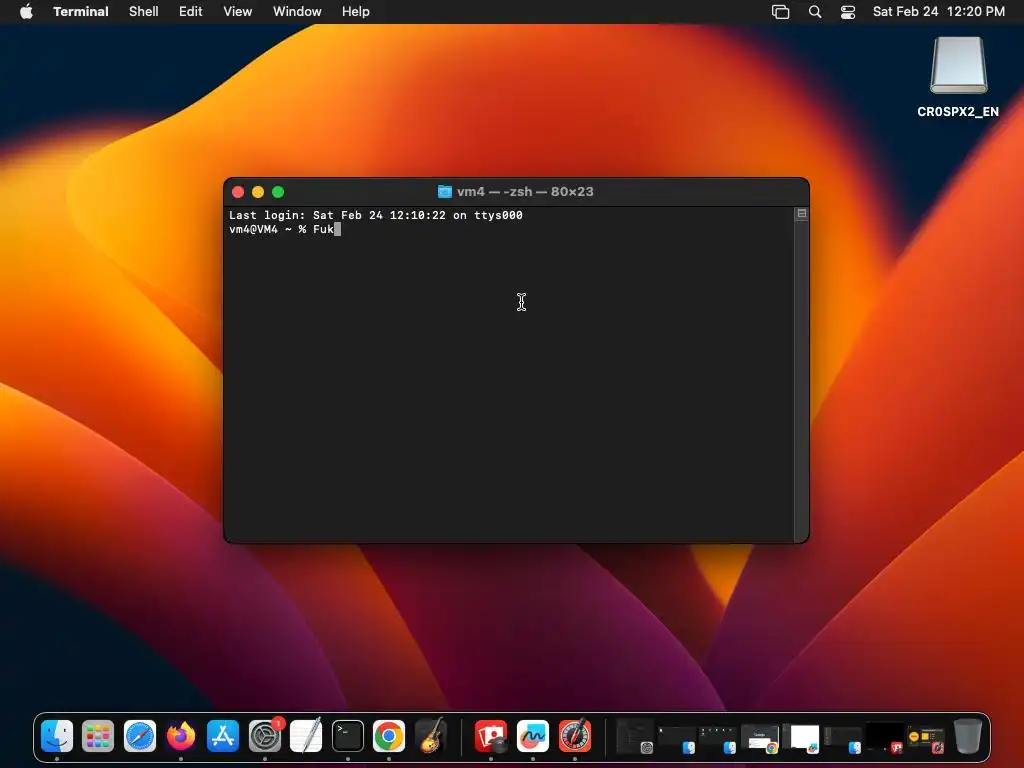Viewport: 1024px width, 768px height.
Task: Restore minimized System Settings window thumbnail
Action: coord(635,737)
